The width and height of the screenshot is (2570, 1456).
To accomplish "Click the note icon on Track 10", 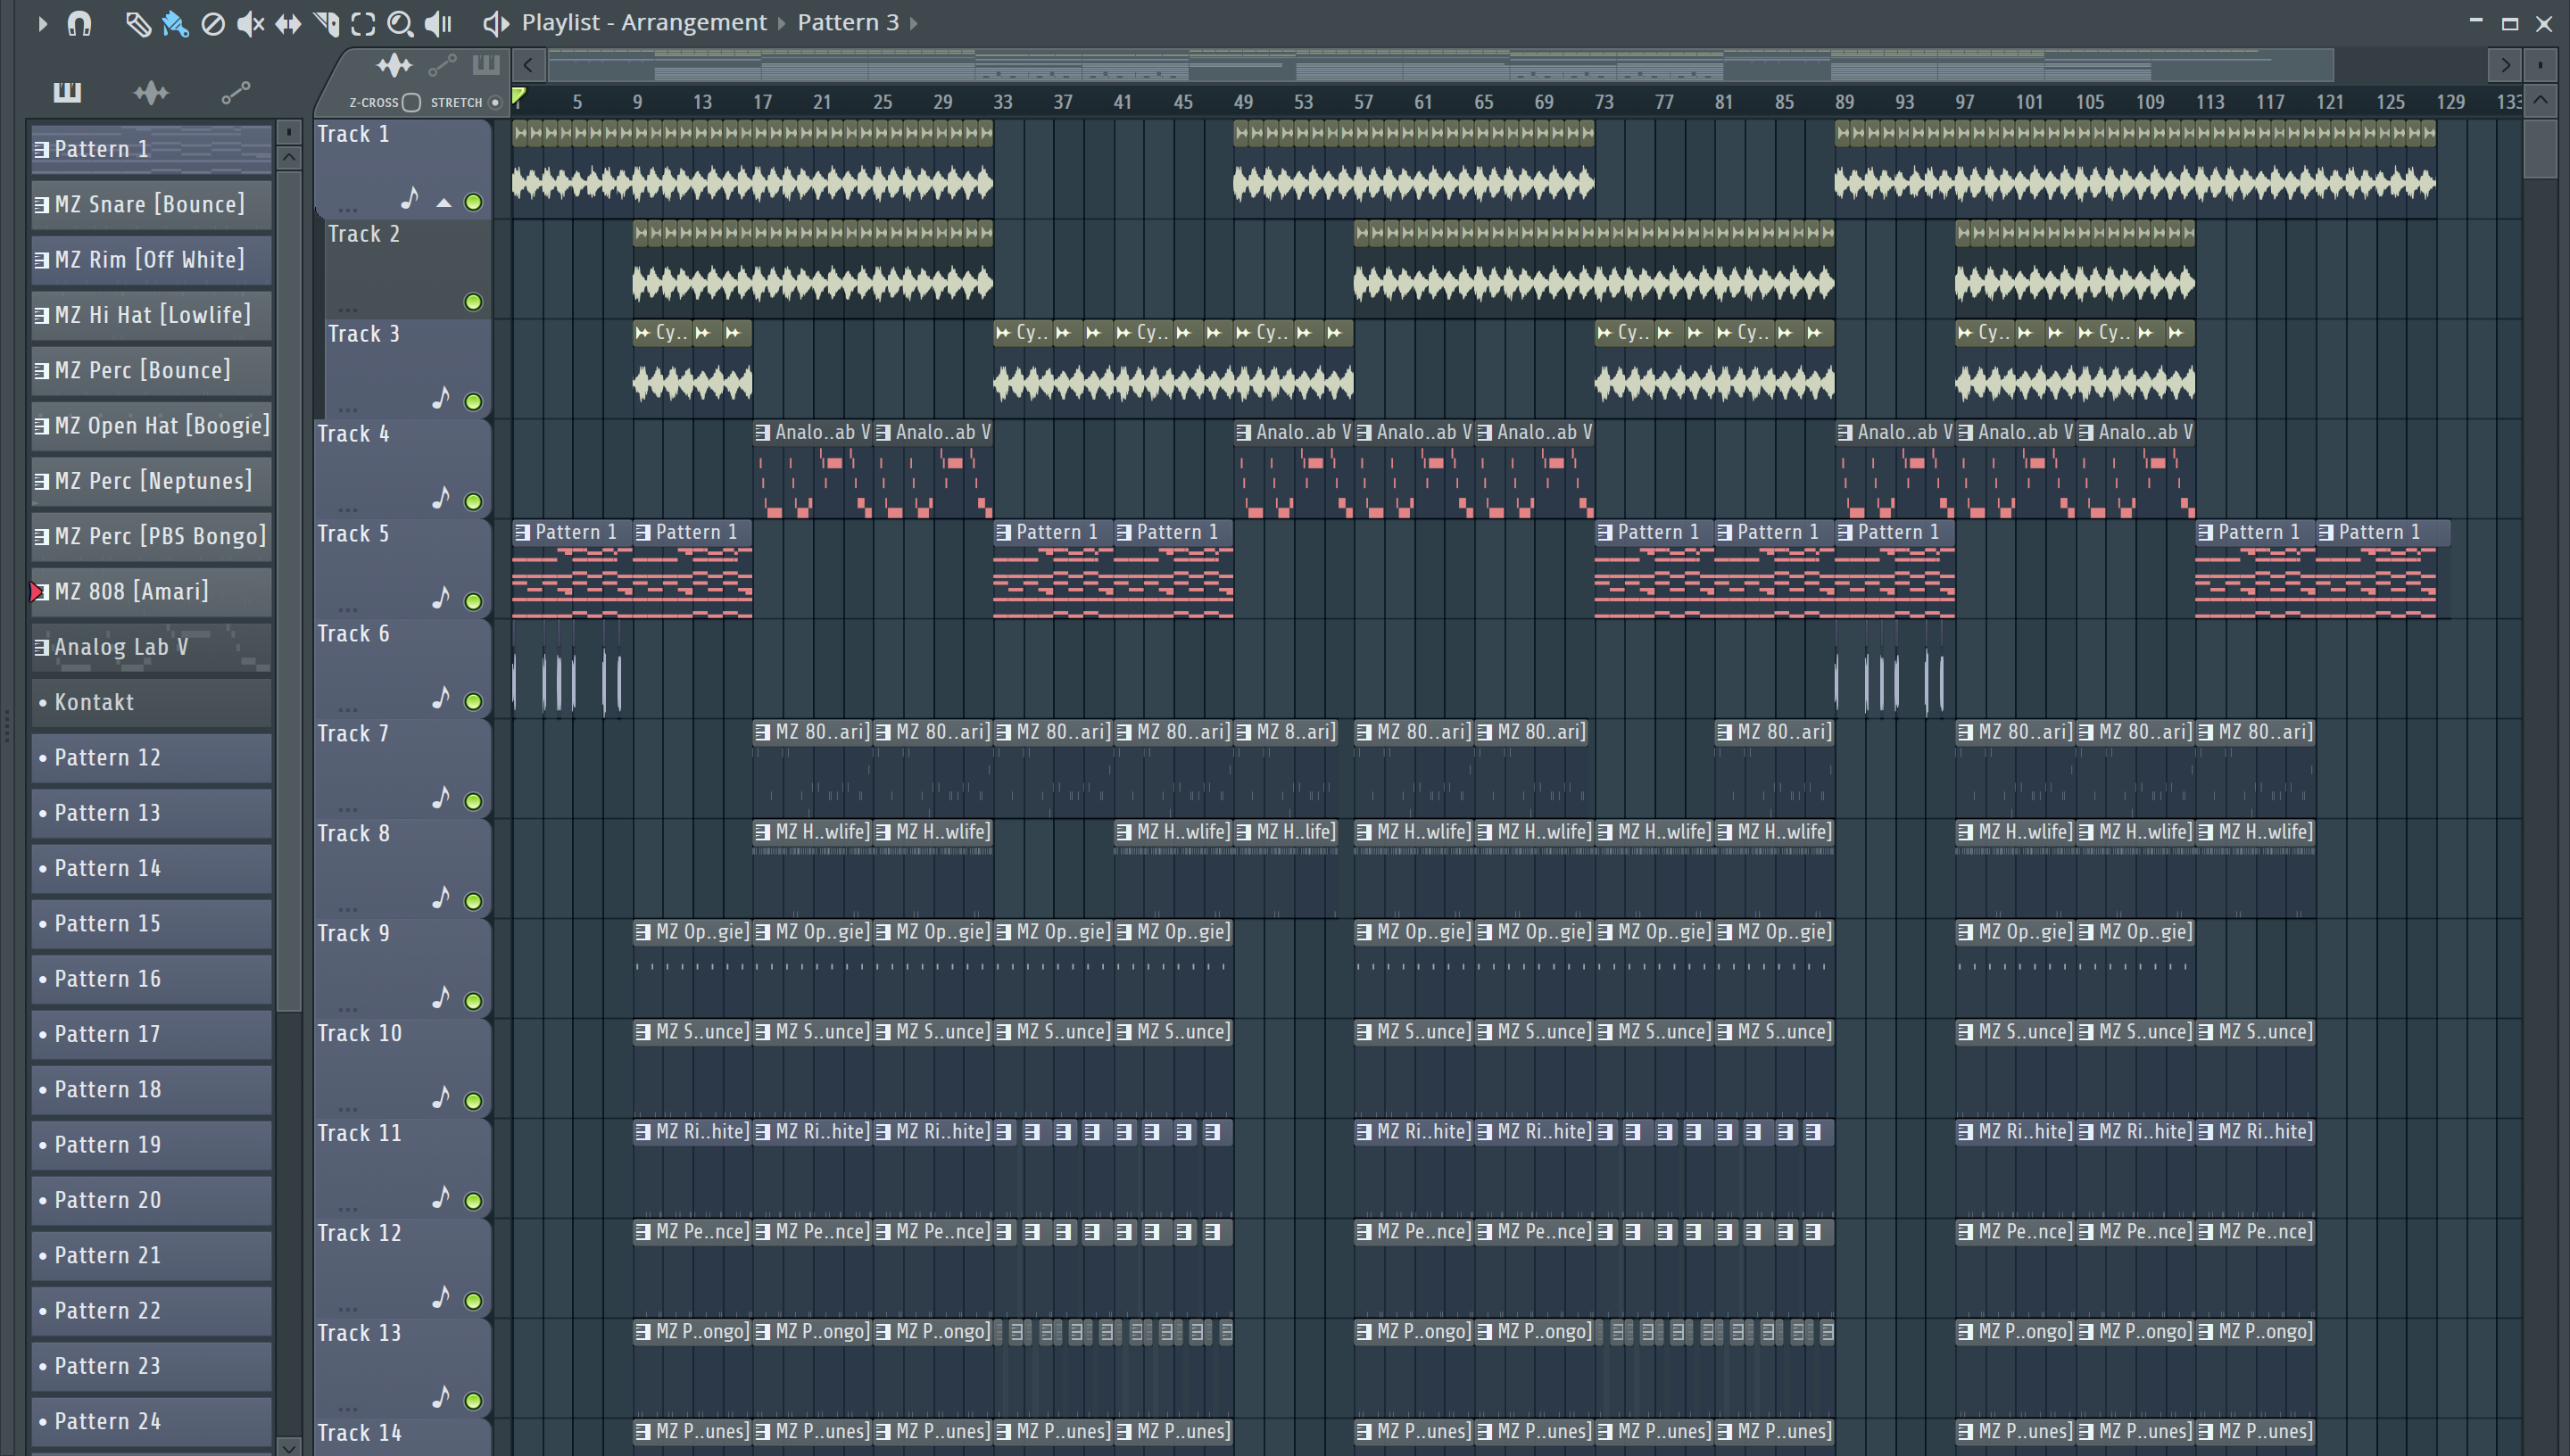I will pyautogui.click(x=441, y=1098).
